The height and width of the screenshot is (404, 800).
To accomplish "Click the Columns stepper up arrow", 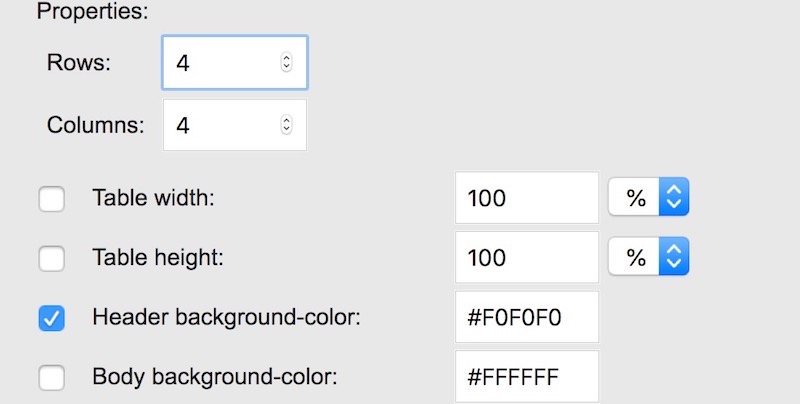I will pos(286,120).
